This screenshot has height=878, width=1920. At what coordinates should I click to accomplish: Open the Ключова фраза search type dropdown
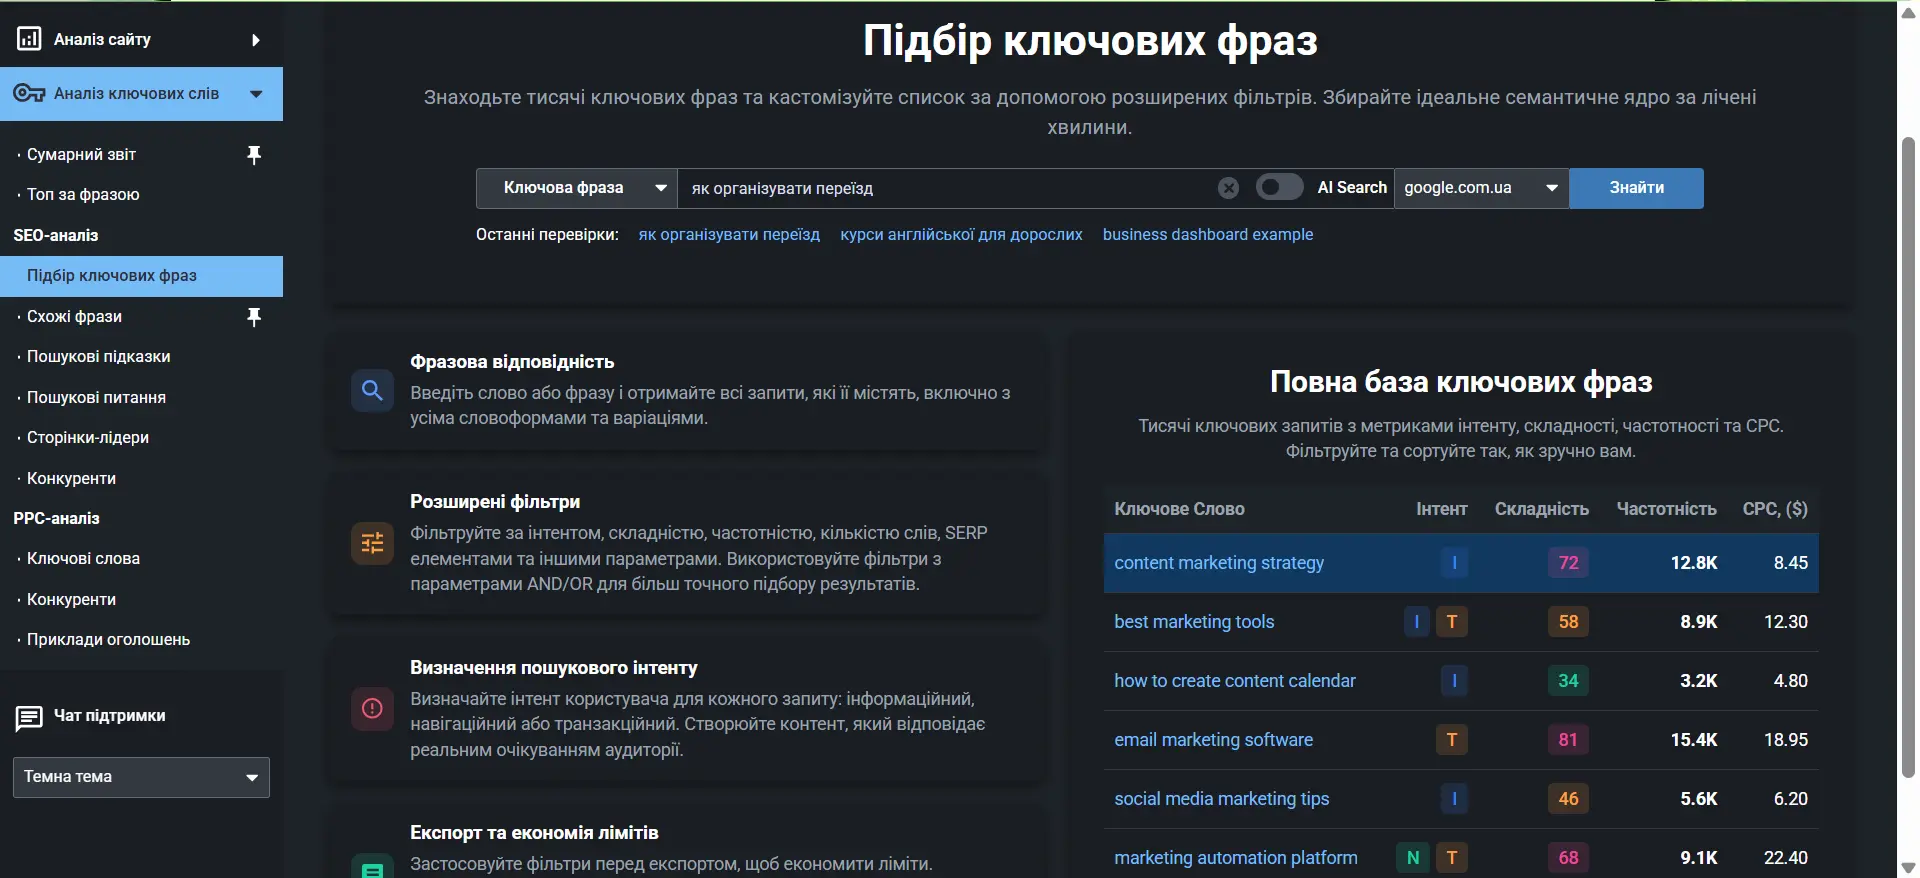(577, 188)
